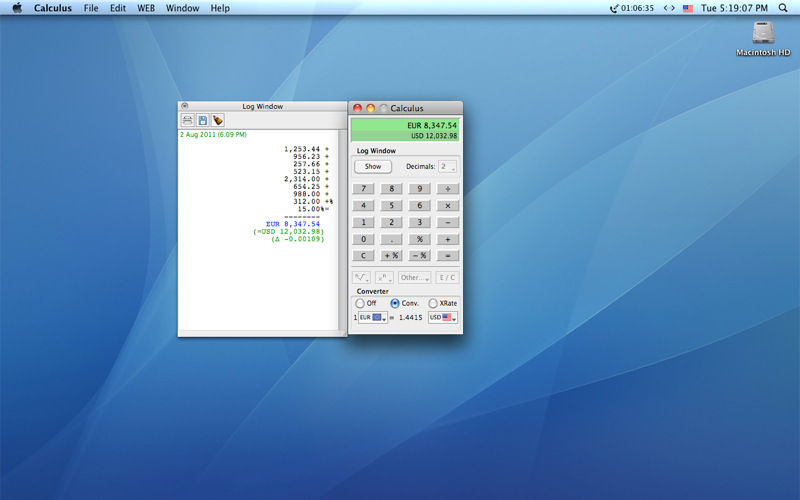Viewport: 800px width, 500px height.
Task: Open the Edit menu
Action: coord(118,8)
